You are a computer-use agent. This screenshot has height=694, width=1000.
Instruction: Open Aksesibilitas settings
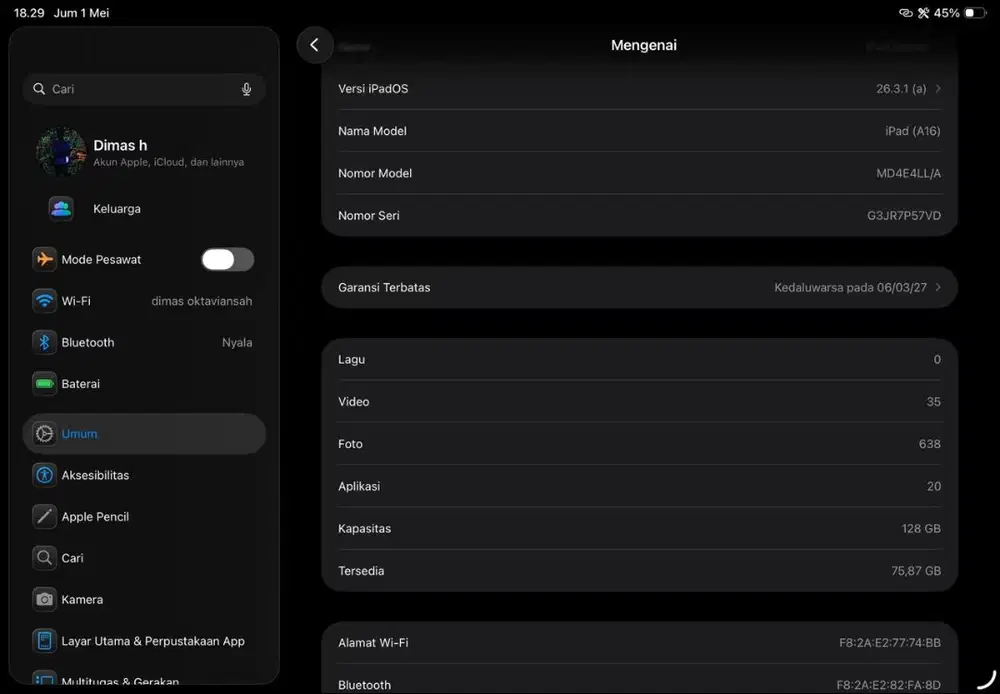(x=144, y=475)
